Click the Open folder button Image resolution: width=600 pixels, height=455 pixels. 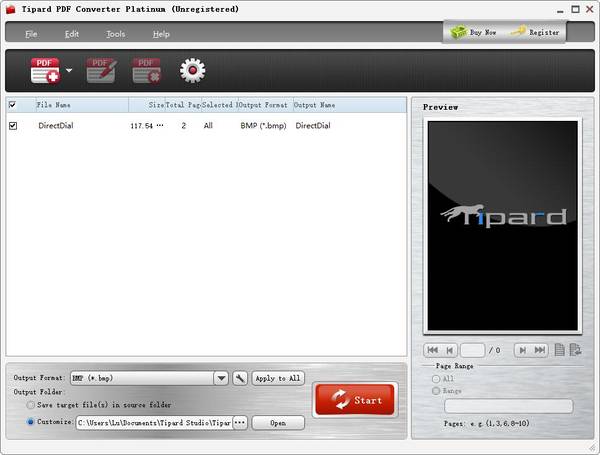coord(278,423)
